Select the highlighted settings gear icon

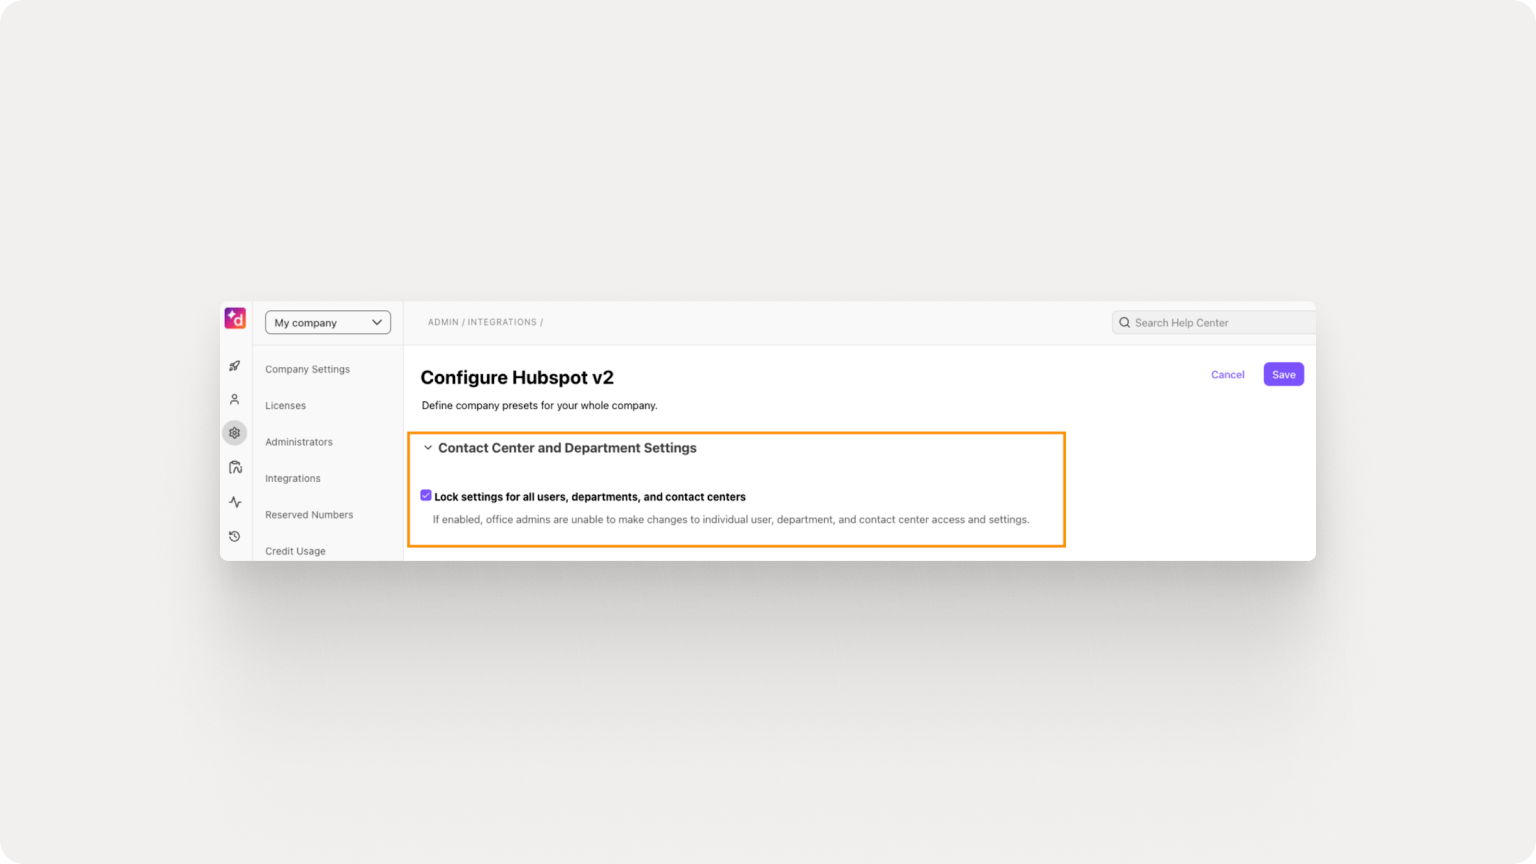pyautogui.click(x=234, y=432)
